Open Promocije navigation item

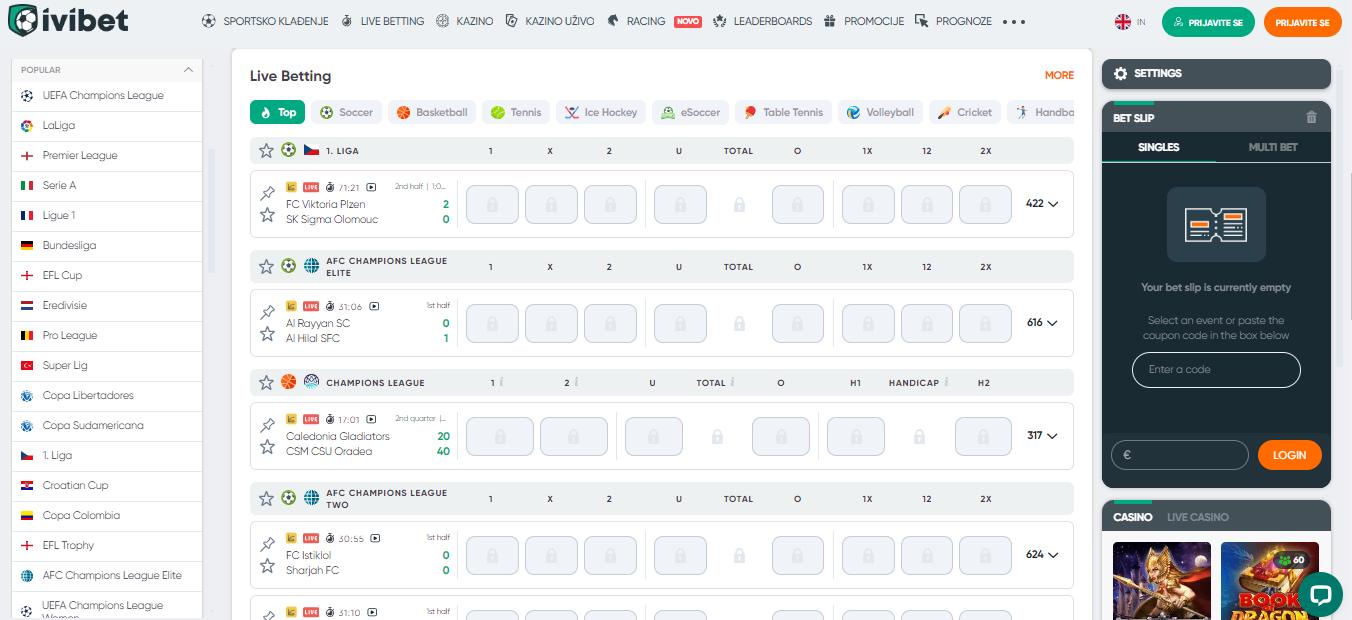pos(864,21)
